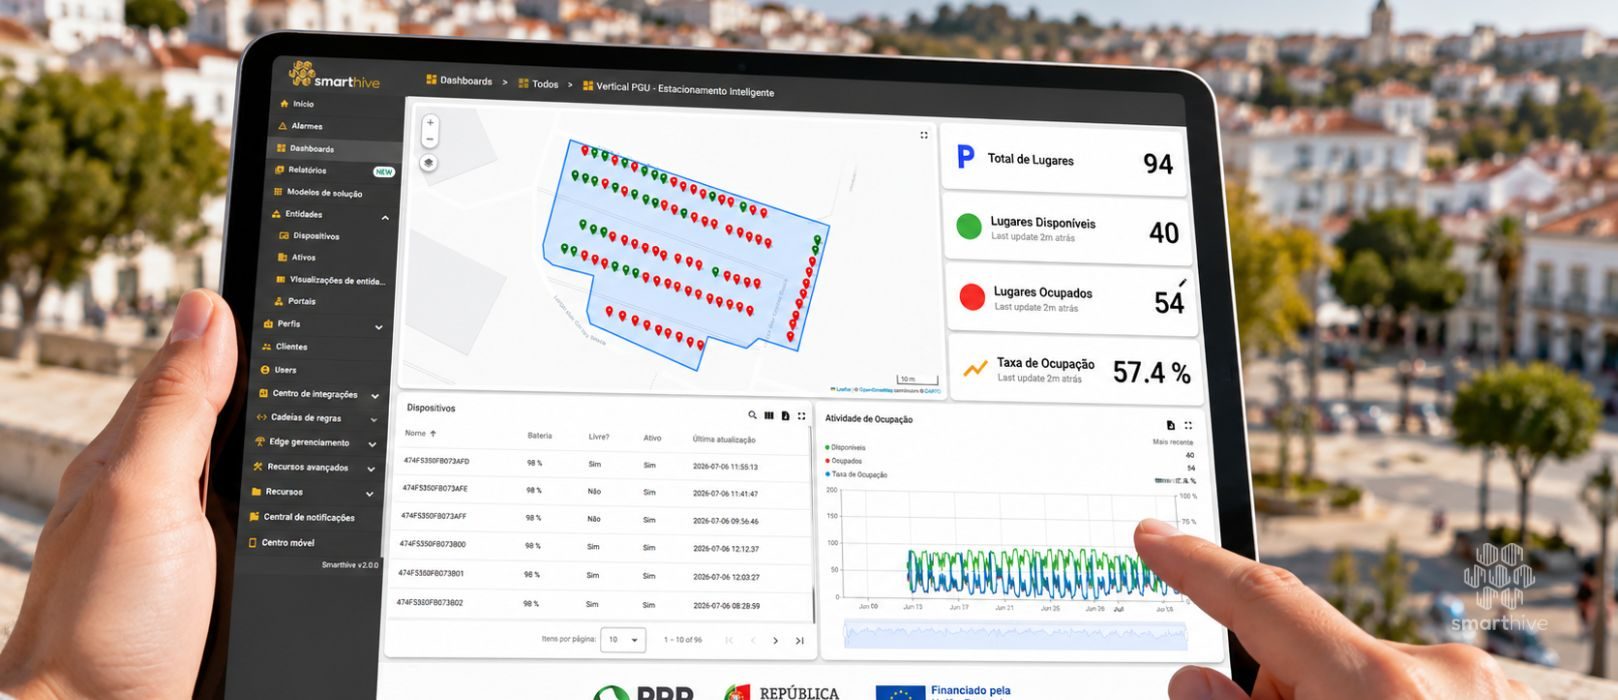Screen dimensions: 1618x700
Task: Click the Users icon in sidebar
Action: point(265,370)
